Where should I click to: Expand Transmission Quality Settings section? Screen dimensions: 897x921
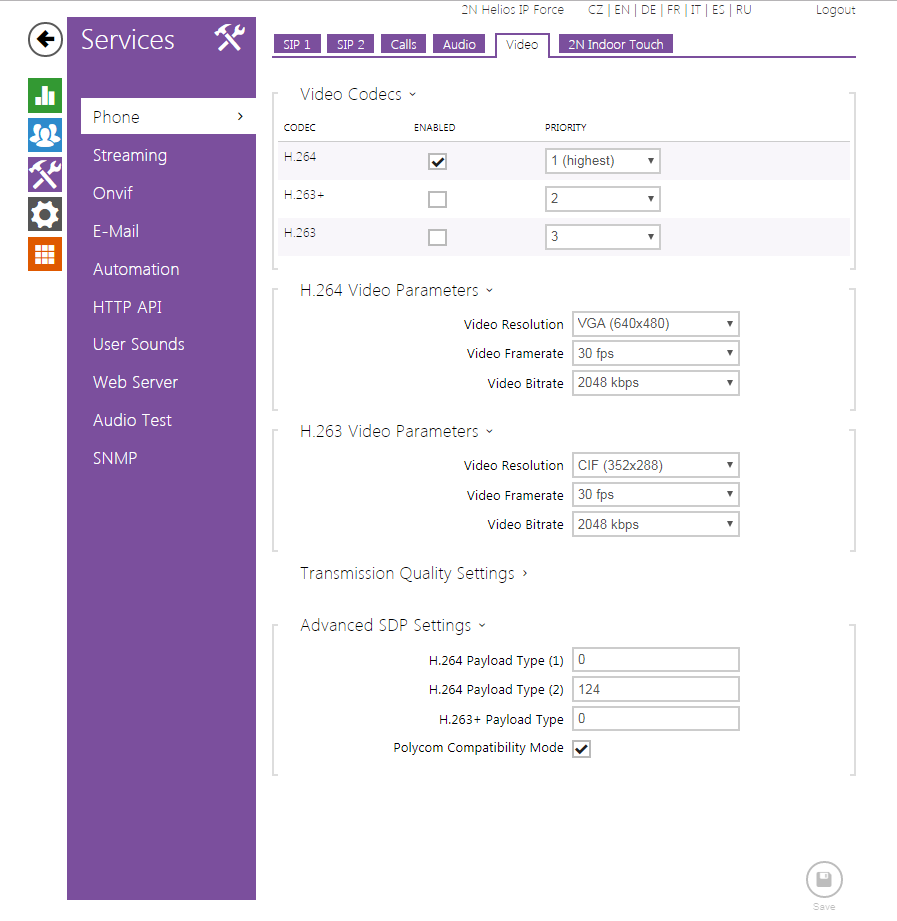coord(413,574)
